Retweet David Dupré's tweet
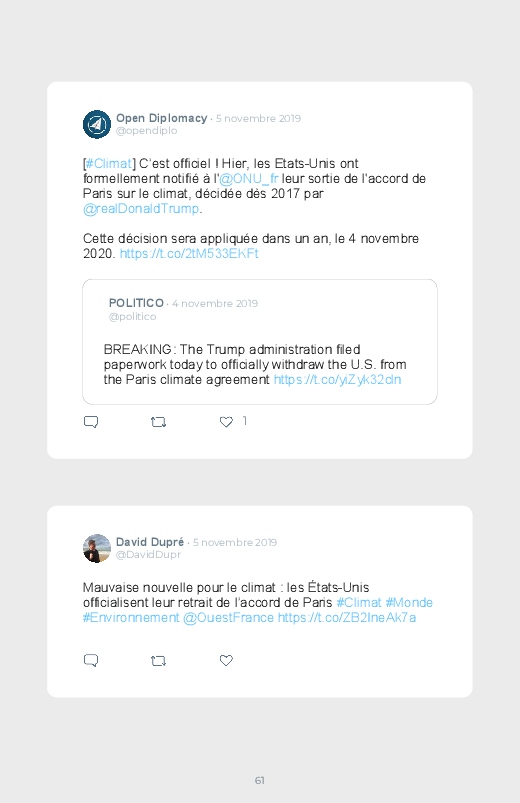 click(x=158, y=661)
